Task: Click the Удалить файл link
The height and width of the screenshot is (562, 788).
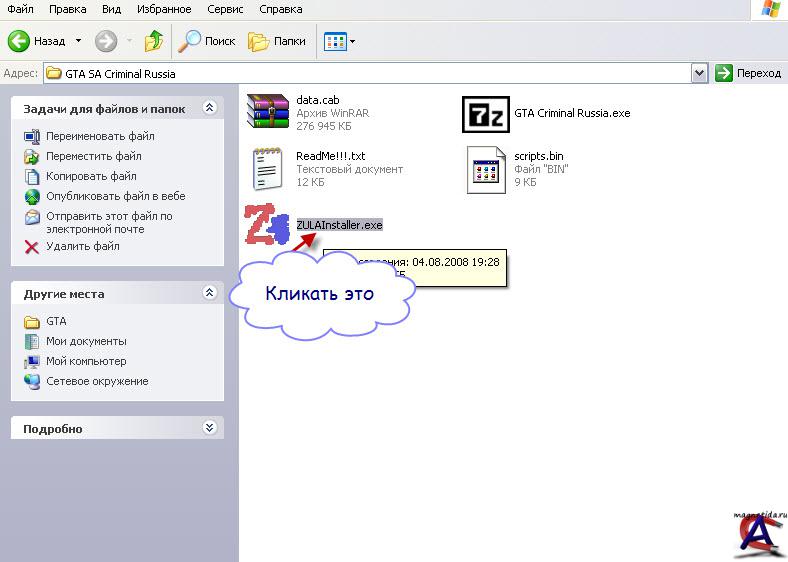Action: (x=82, y=246)
